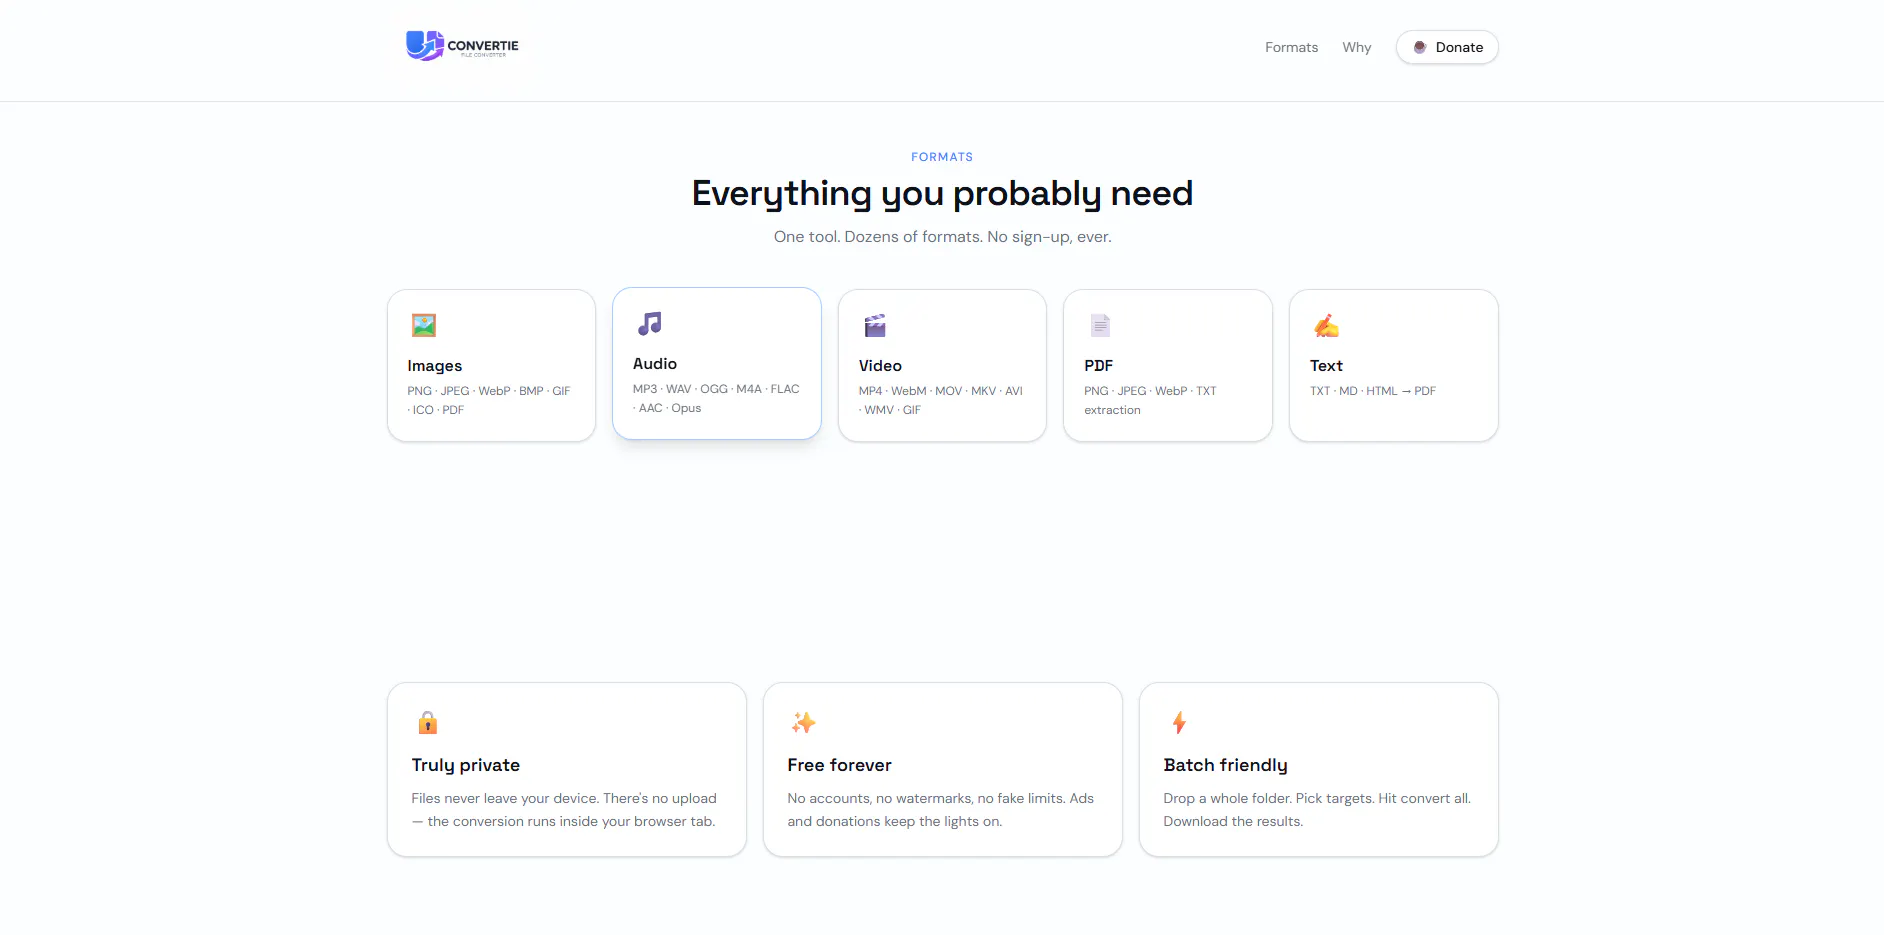Image resolution: width=1884 pixels, height=935 pixels.
Task: Select the Text card title
Action: [1326, 366]
